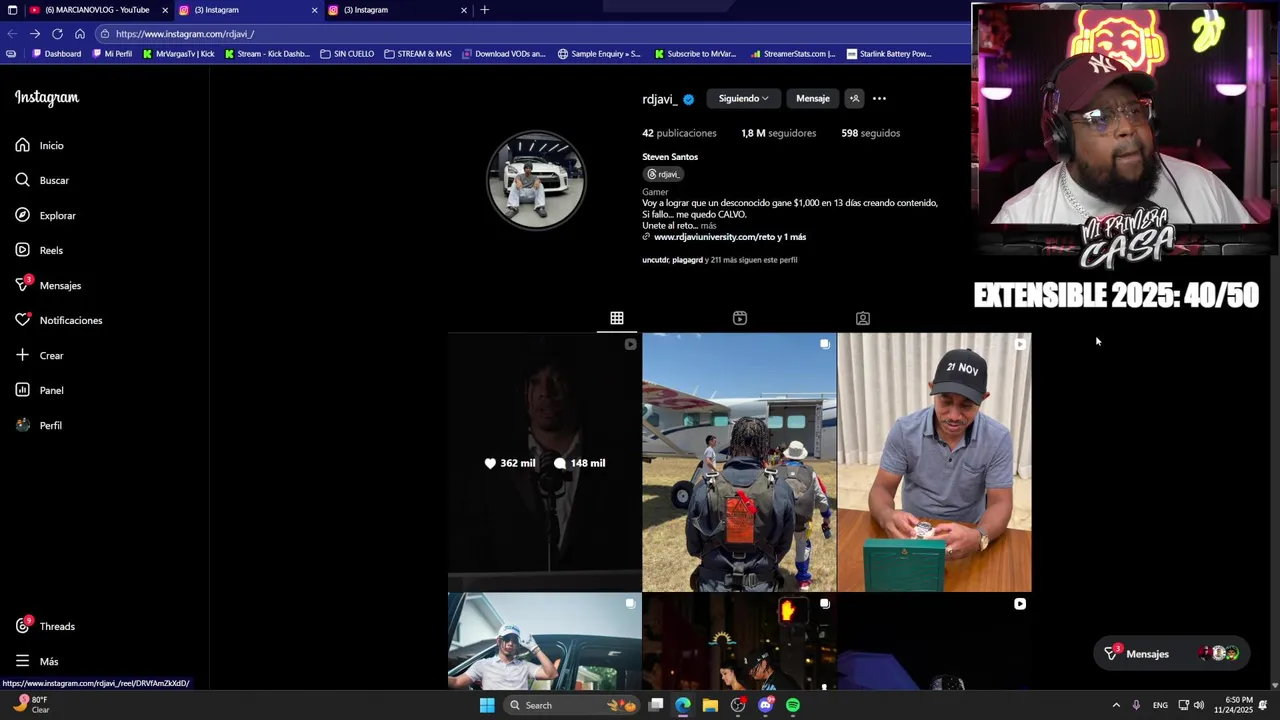Click Instagram logo wordmark
Viewport: 1280px width, 720px height.
(46, 98)
